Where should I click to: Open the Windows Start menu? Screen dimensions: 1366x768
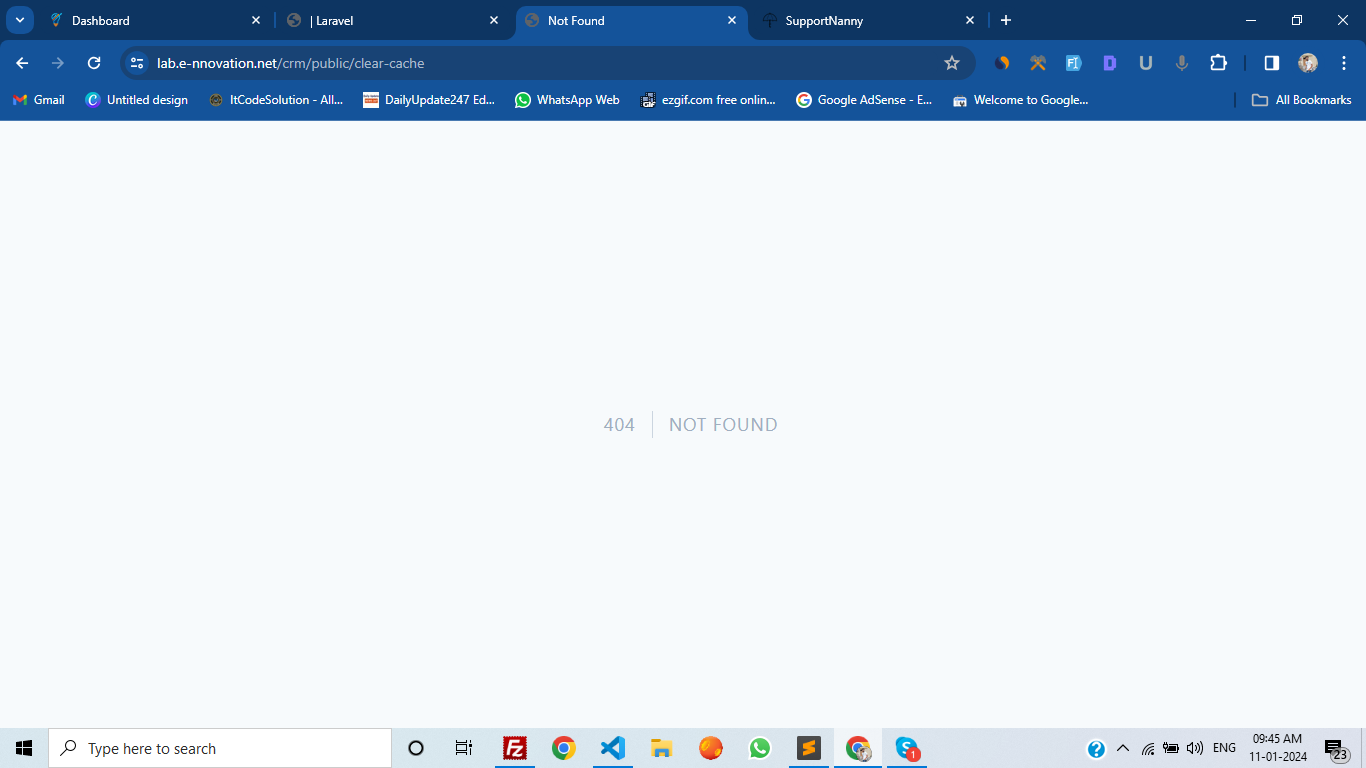pyautogui.click(x=24, y=748)
